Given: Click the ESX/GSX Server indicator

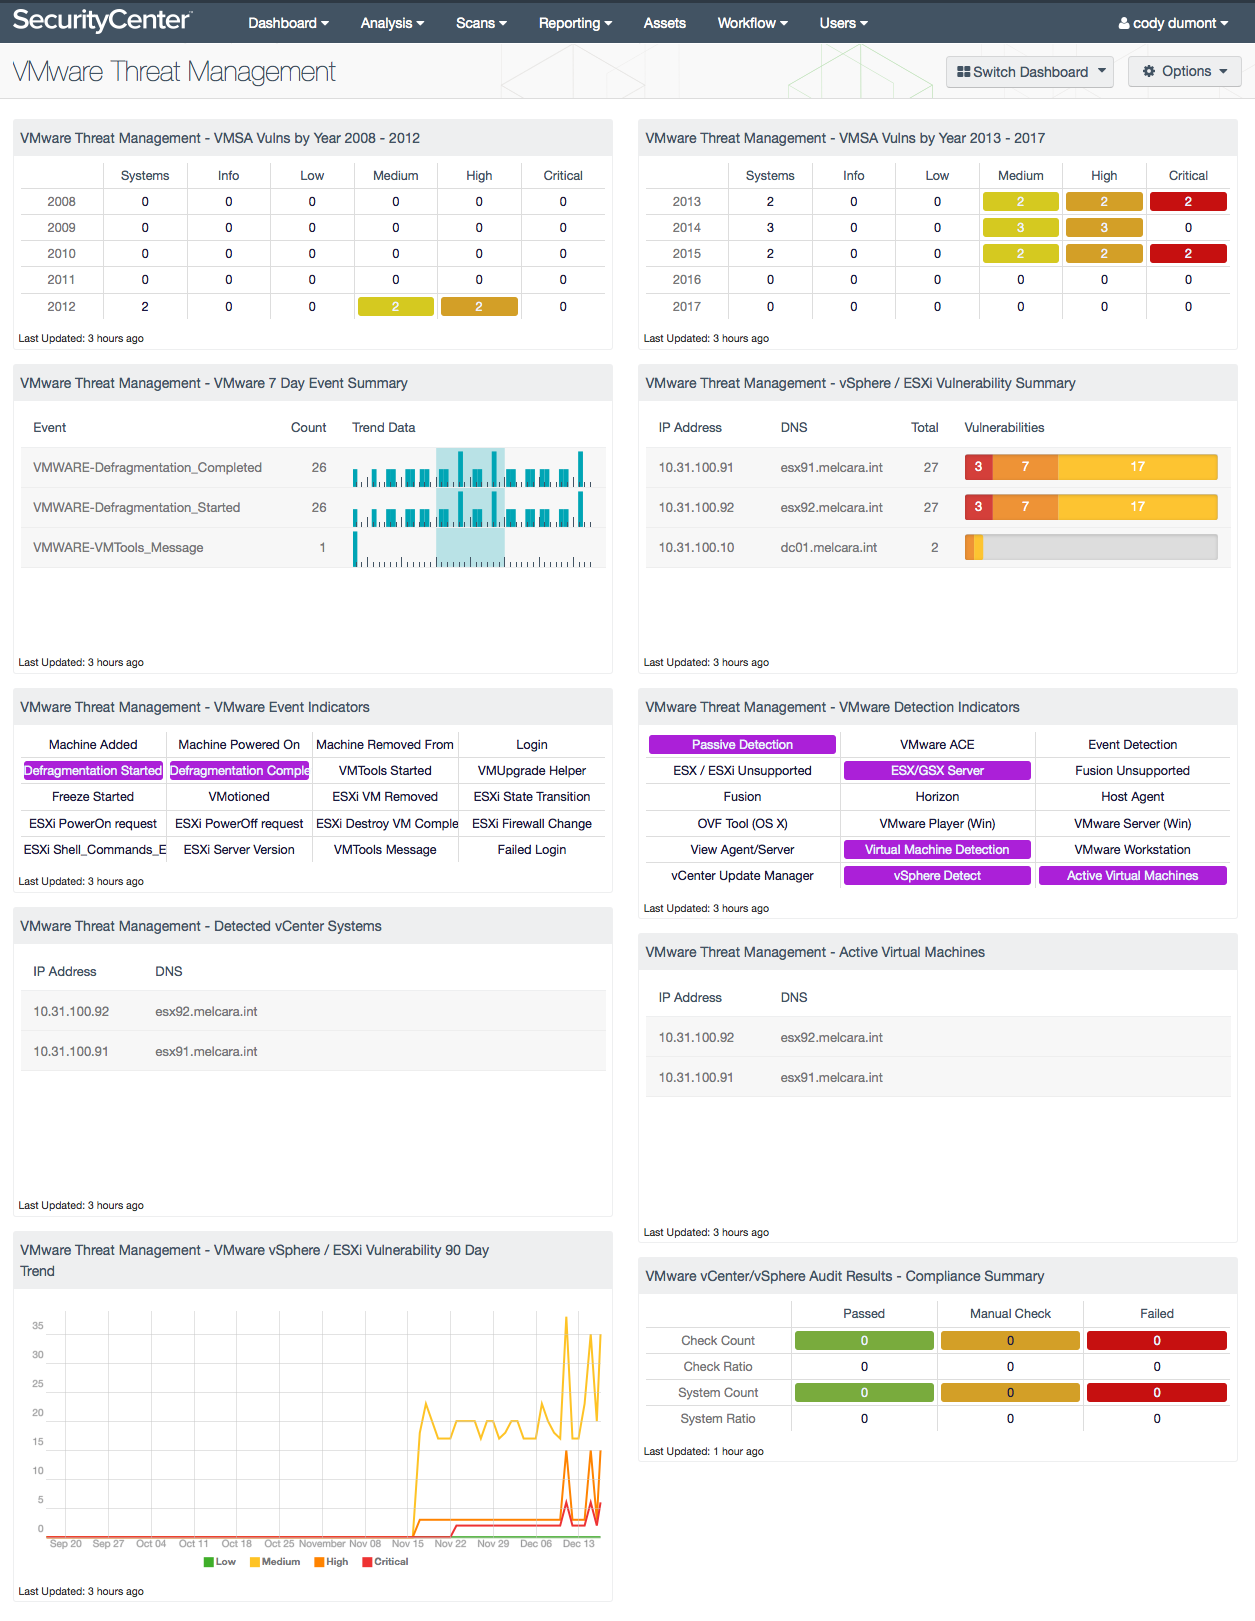Looking at the screenshot, I should [937, 771].
